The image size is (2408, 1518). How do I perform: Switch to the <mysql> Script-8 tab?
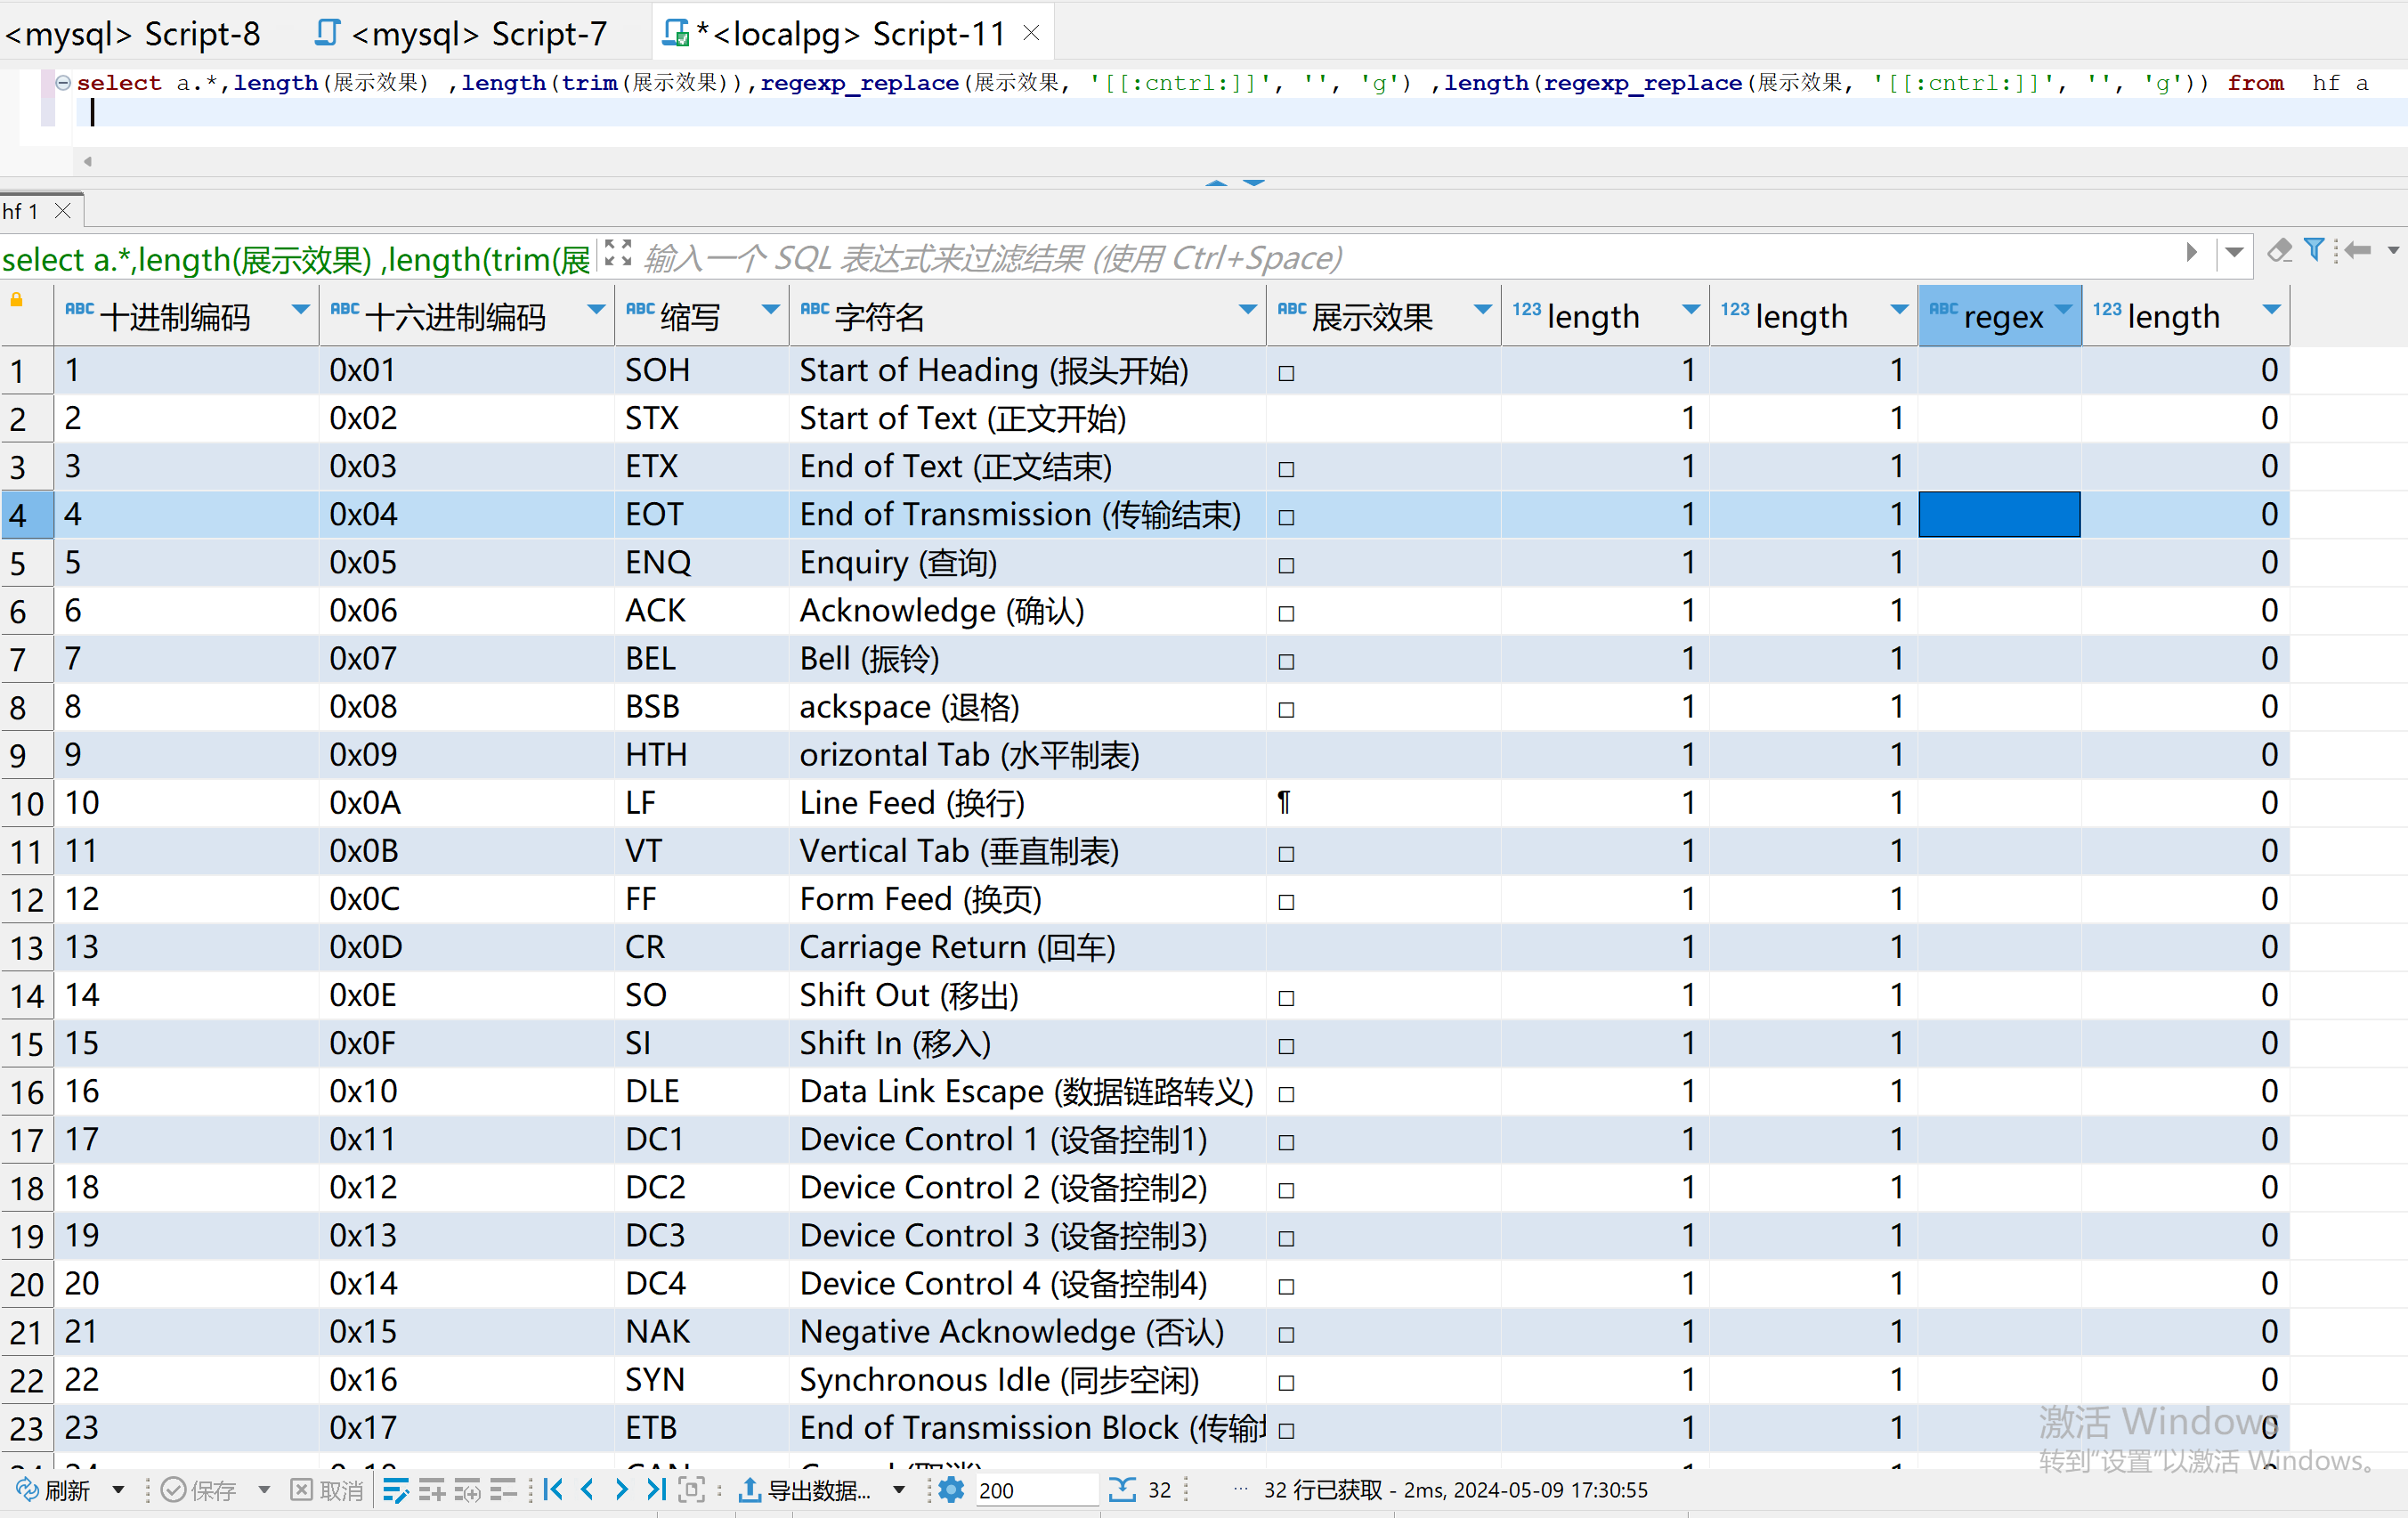(x=133, y=34)
